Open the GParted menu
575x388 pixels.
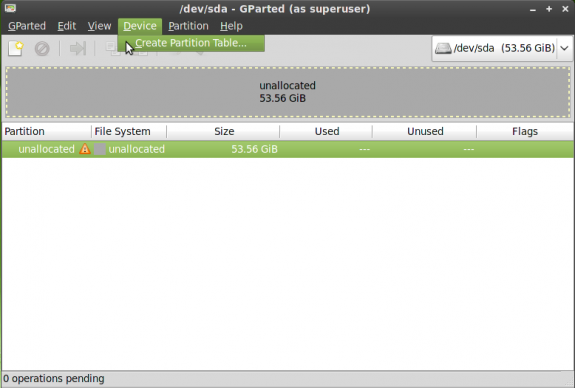point(27,26)
